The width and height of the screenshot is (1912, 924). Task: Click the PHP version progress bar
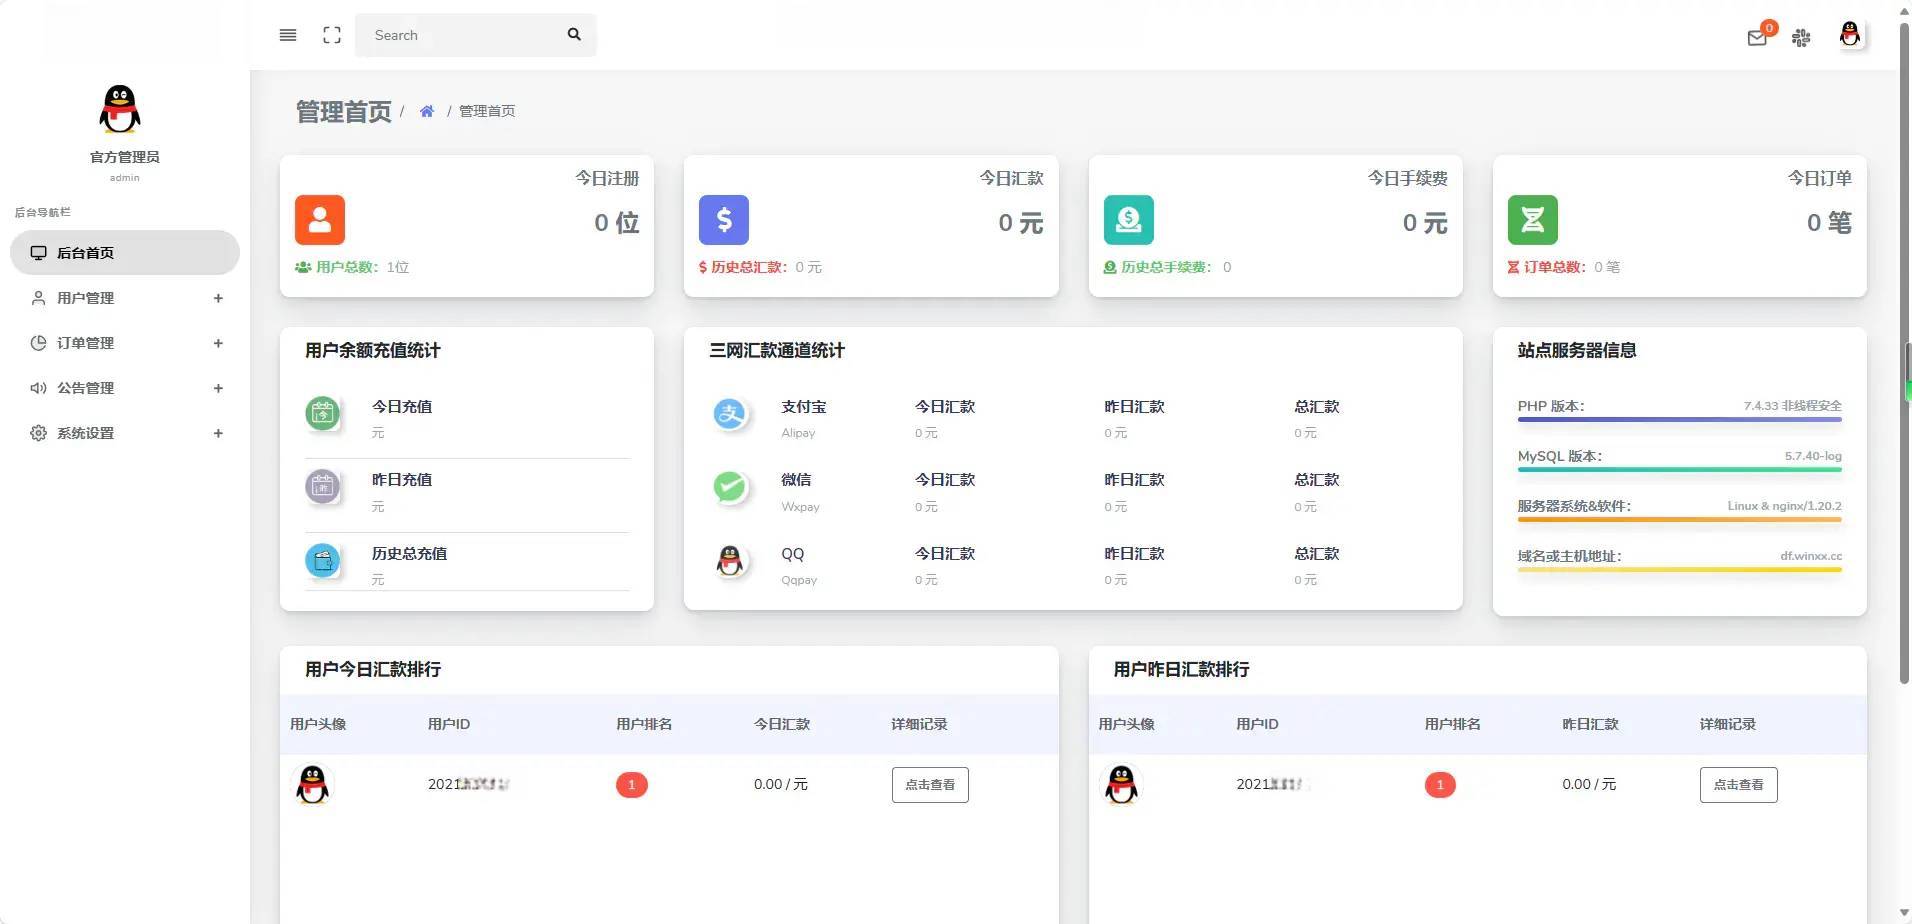(1678, 418)
